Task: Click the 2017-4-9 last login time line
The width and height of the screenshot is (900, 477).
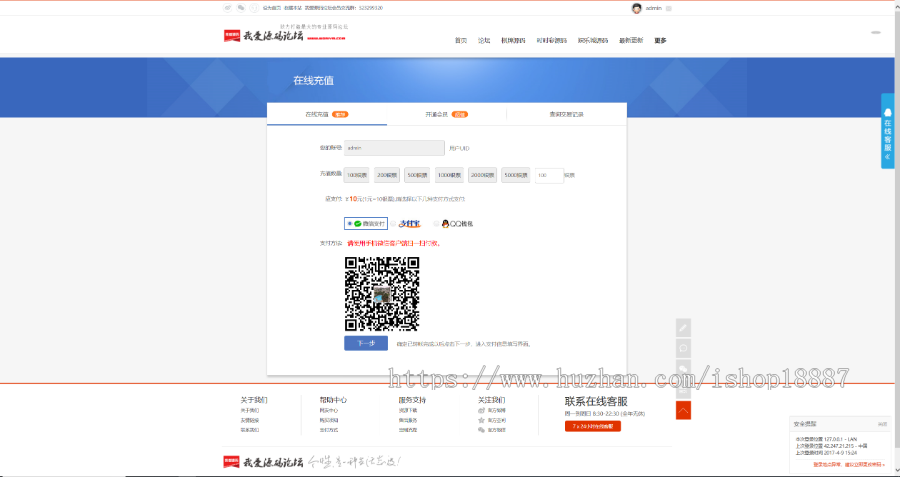Action: (826, 452)
